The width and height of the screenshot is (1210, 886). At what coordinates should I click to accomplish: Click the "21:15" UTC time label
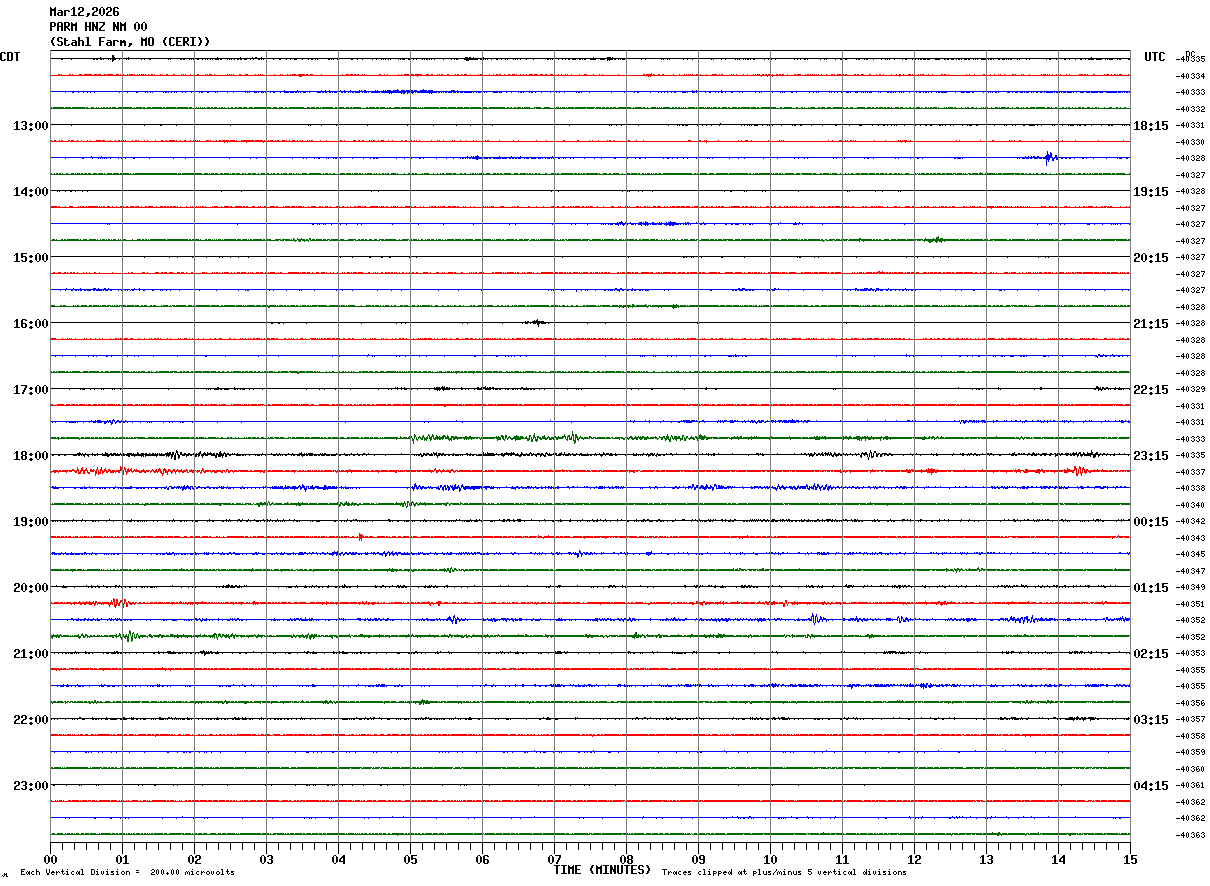(x=1151, y=323)
